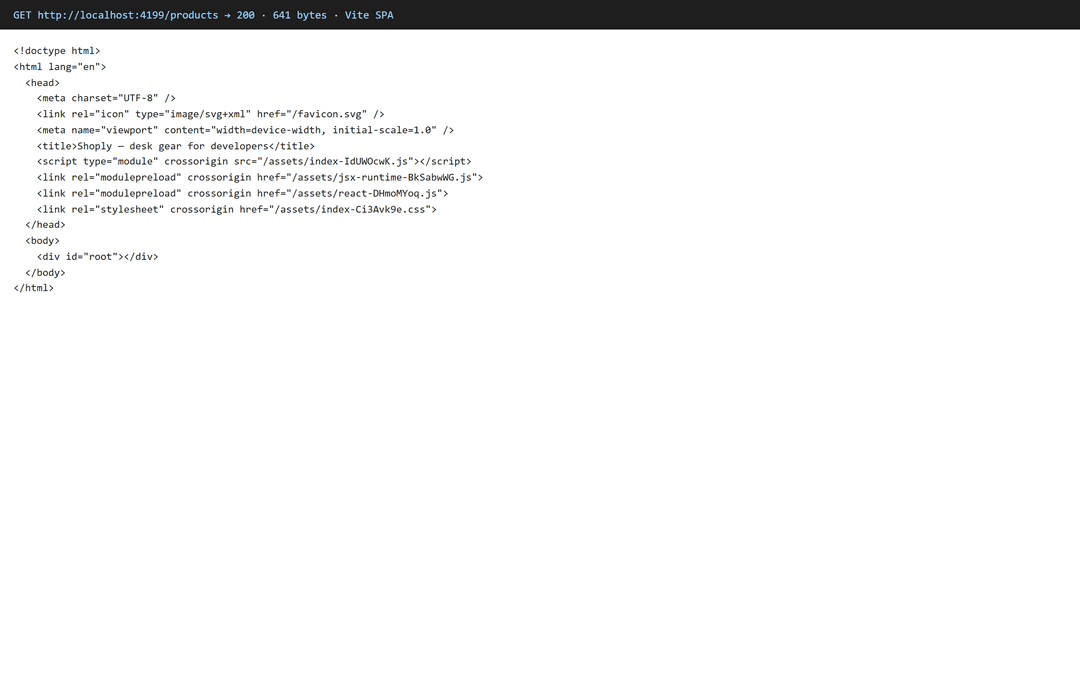
Task: Click the meta name="viewport" line
Action: click(246, 130)
